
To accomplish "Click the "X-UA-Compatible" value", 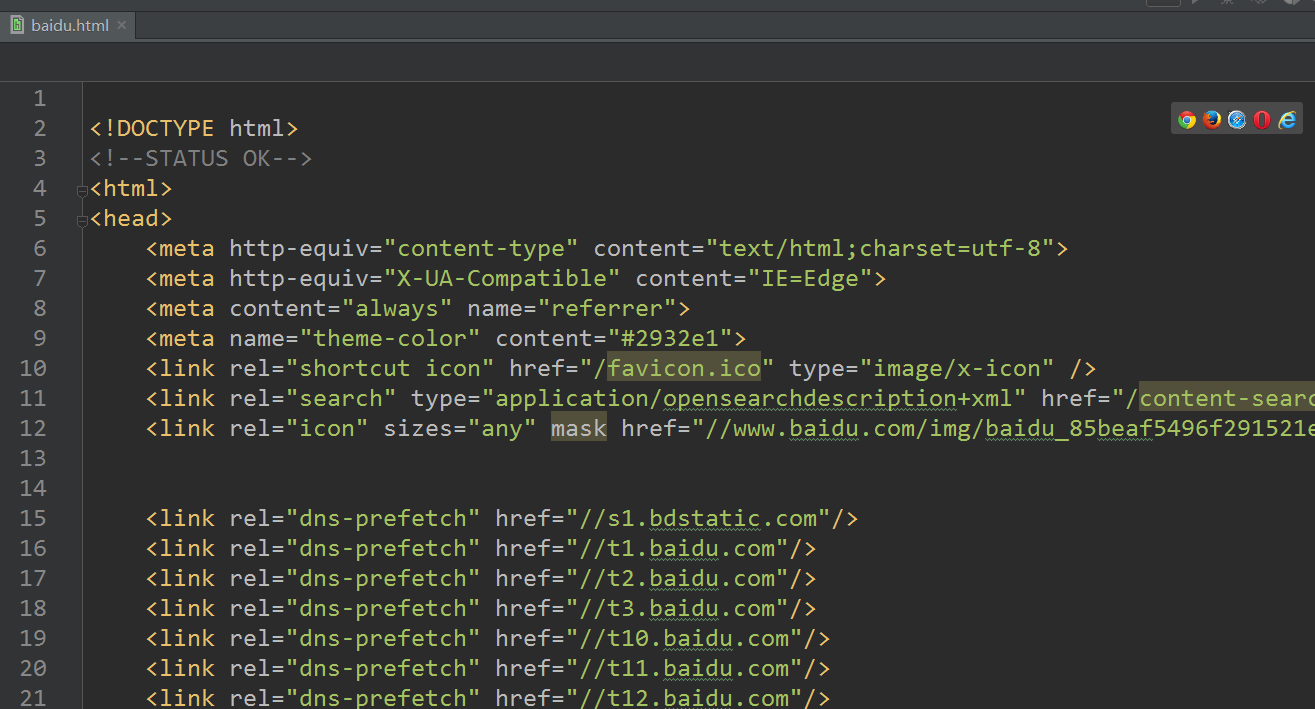I will pyautogui.click(x=503, y=278).
